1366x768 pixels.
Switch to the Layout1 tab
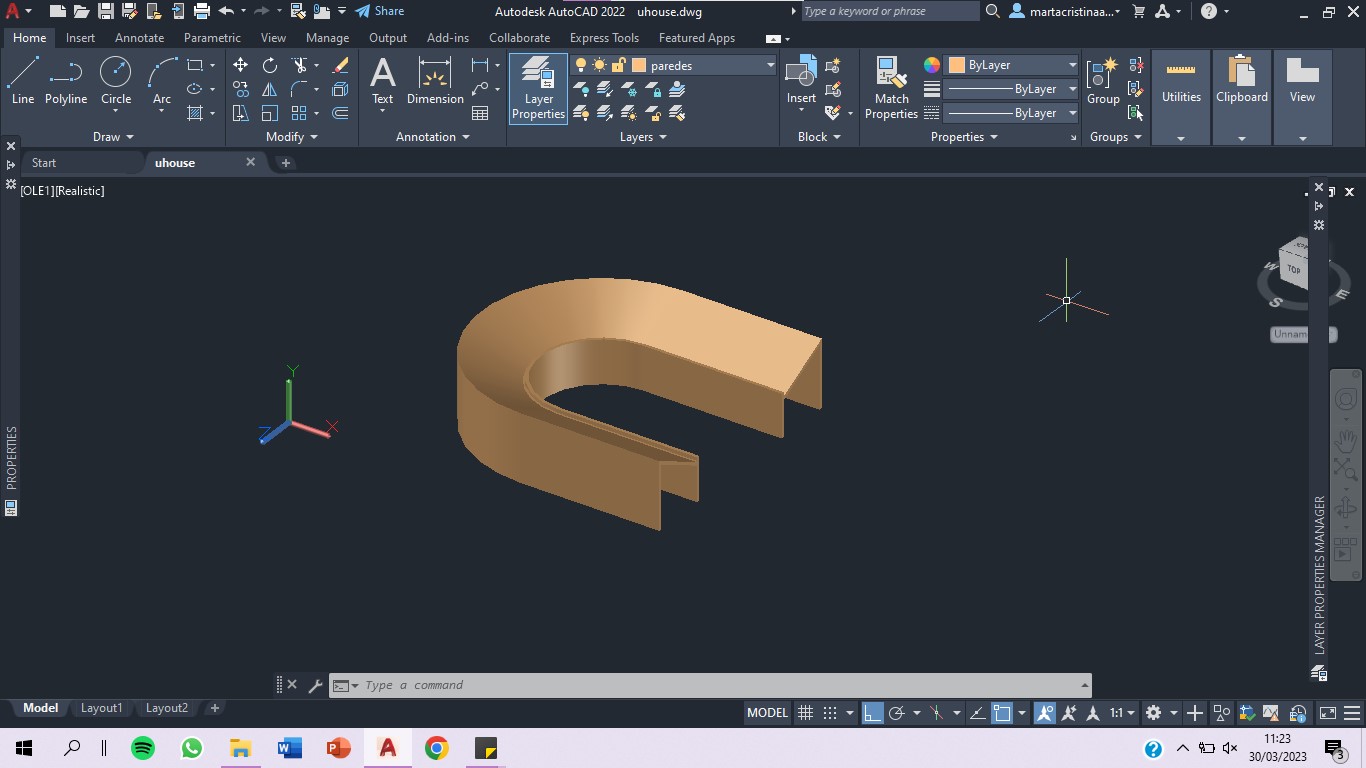tap(101, 708)
